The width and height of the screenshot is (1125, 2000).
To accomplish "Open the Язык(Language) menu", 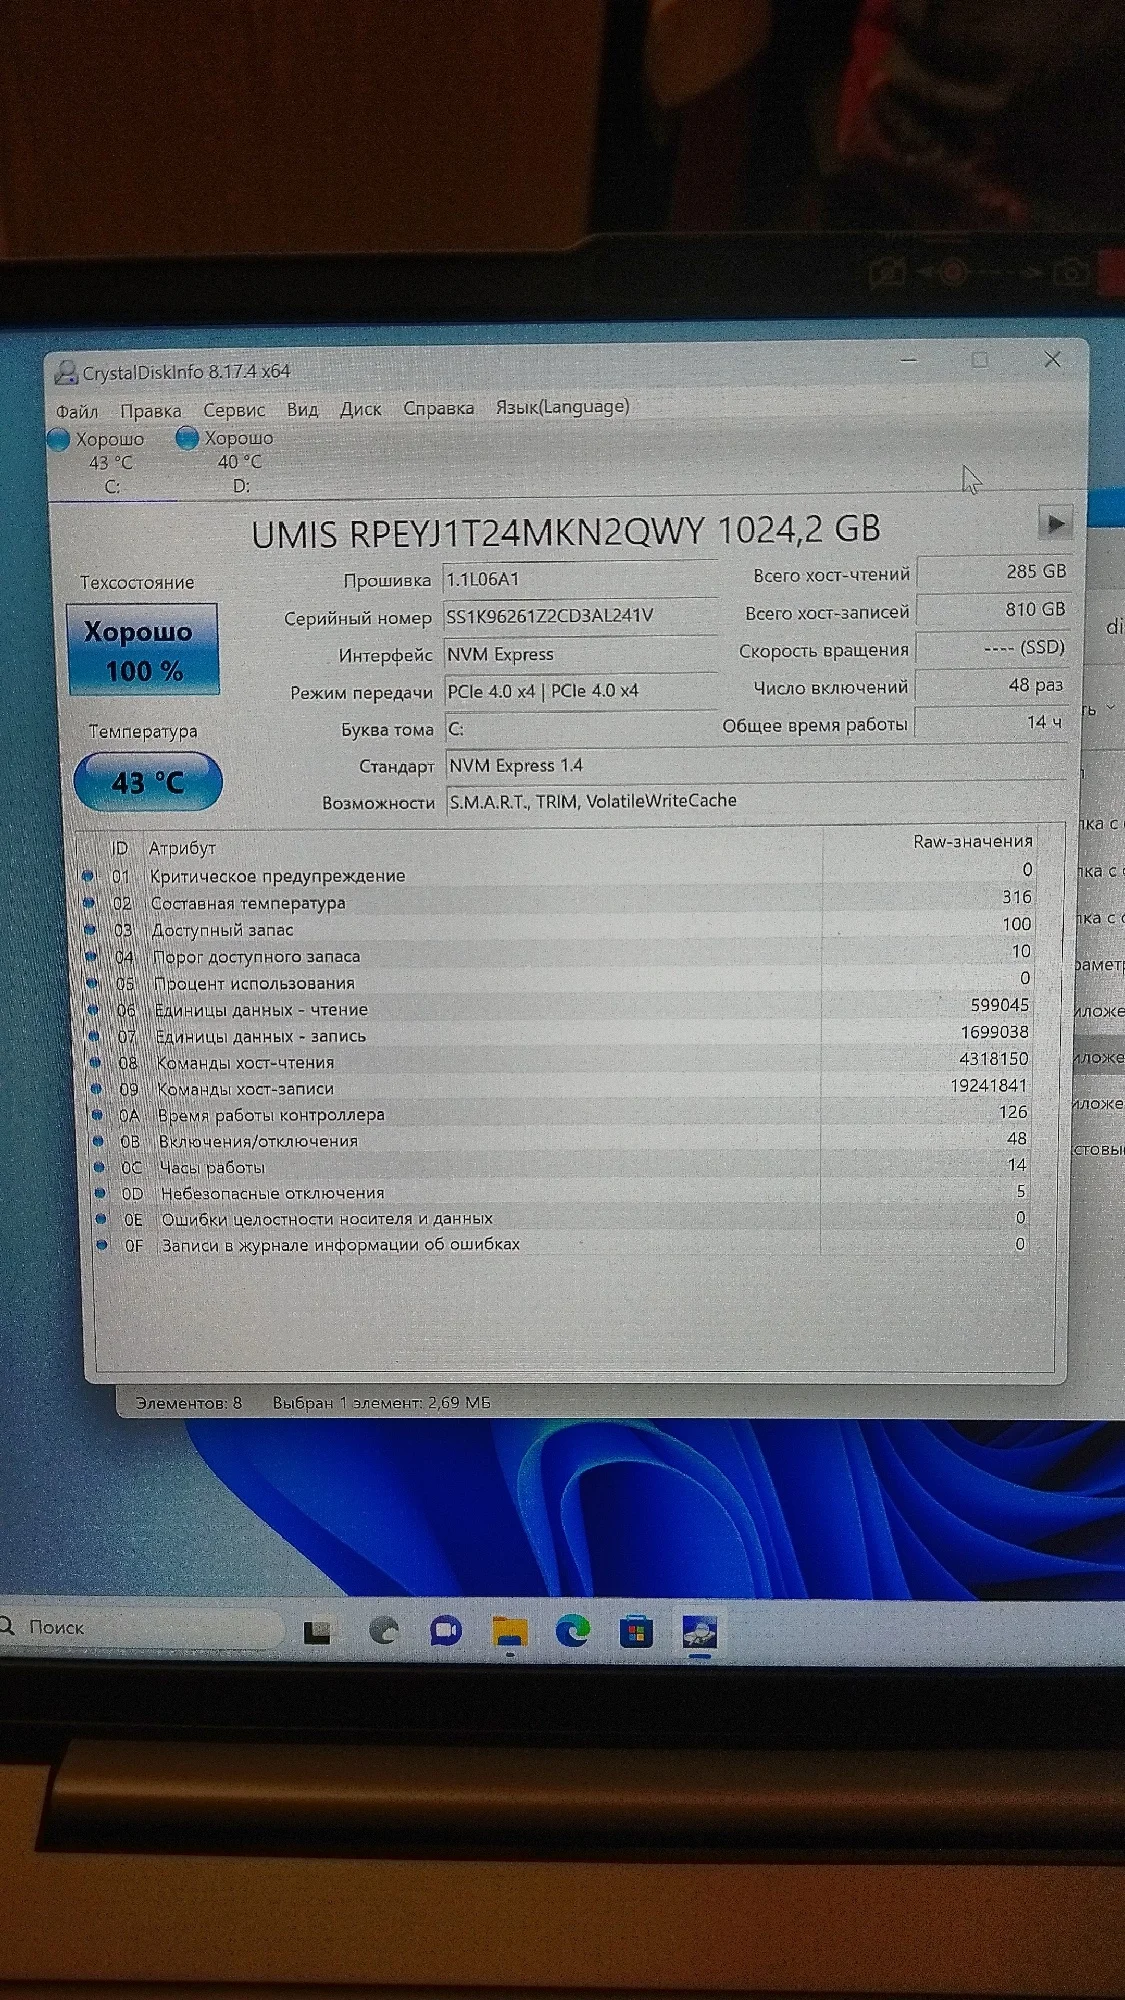I will (x=563, y=406).
